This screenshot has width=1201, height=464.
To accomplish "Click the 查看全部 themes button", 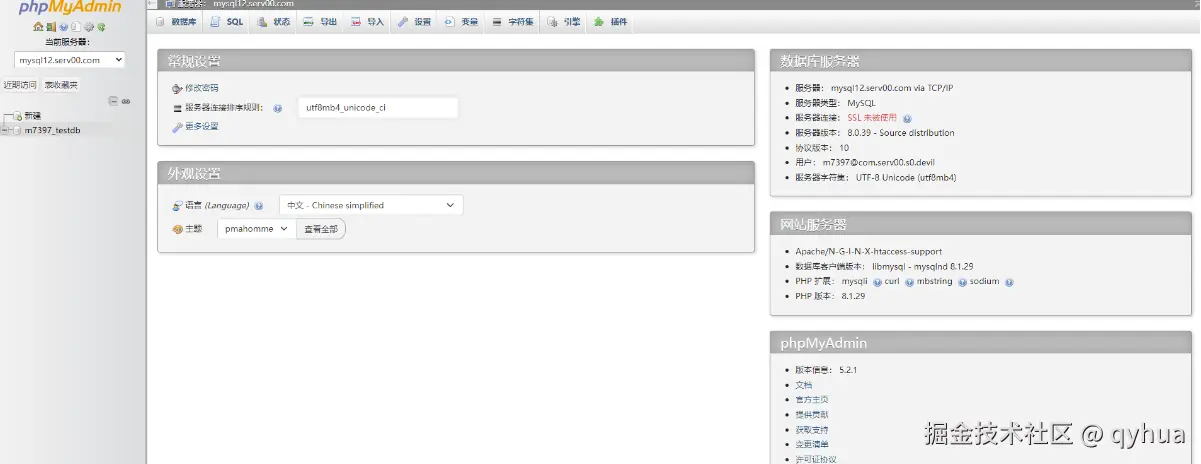I will coord(321,229).
